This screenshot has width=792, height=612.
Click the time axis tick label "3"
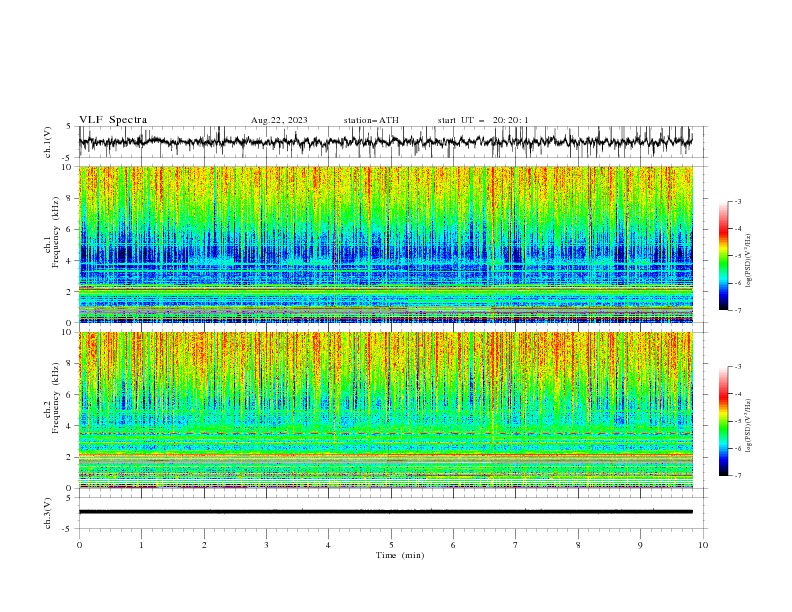pos(266,545)
